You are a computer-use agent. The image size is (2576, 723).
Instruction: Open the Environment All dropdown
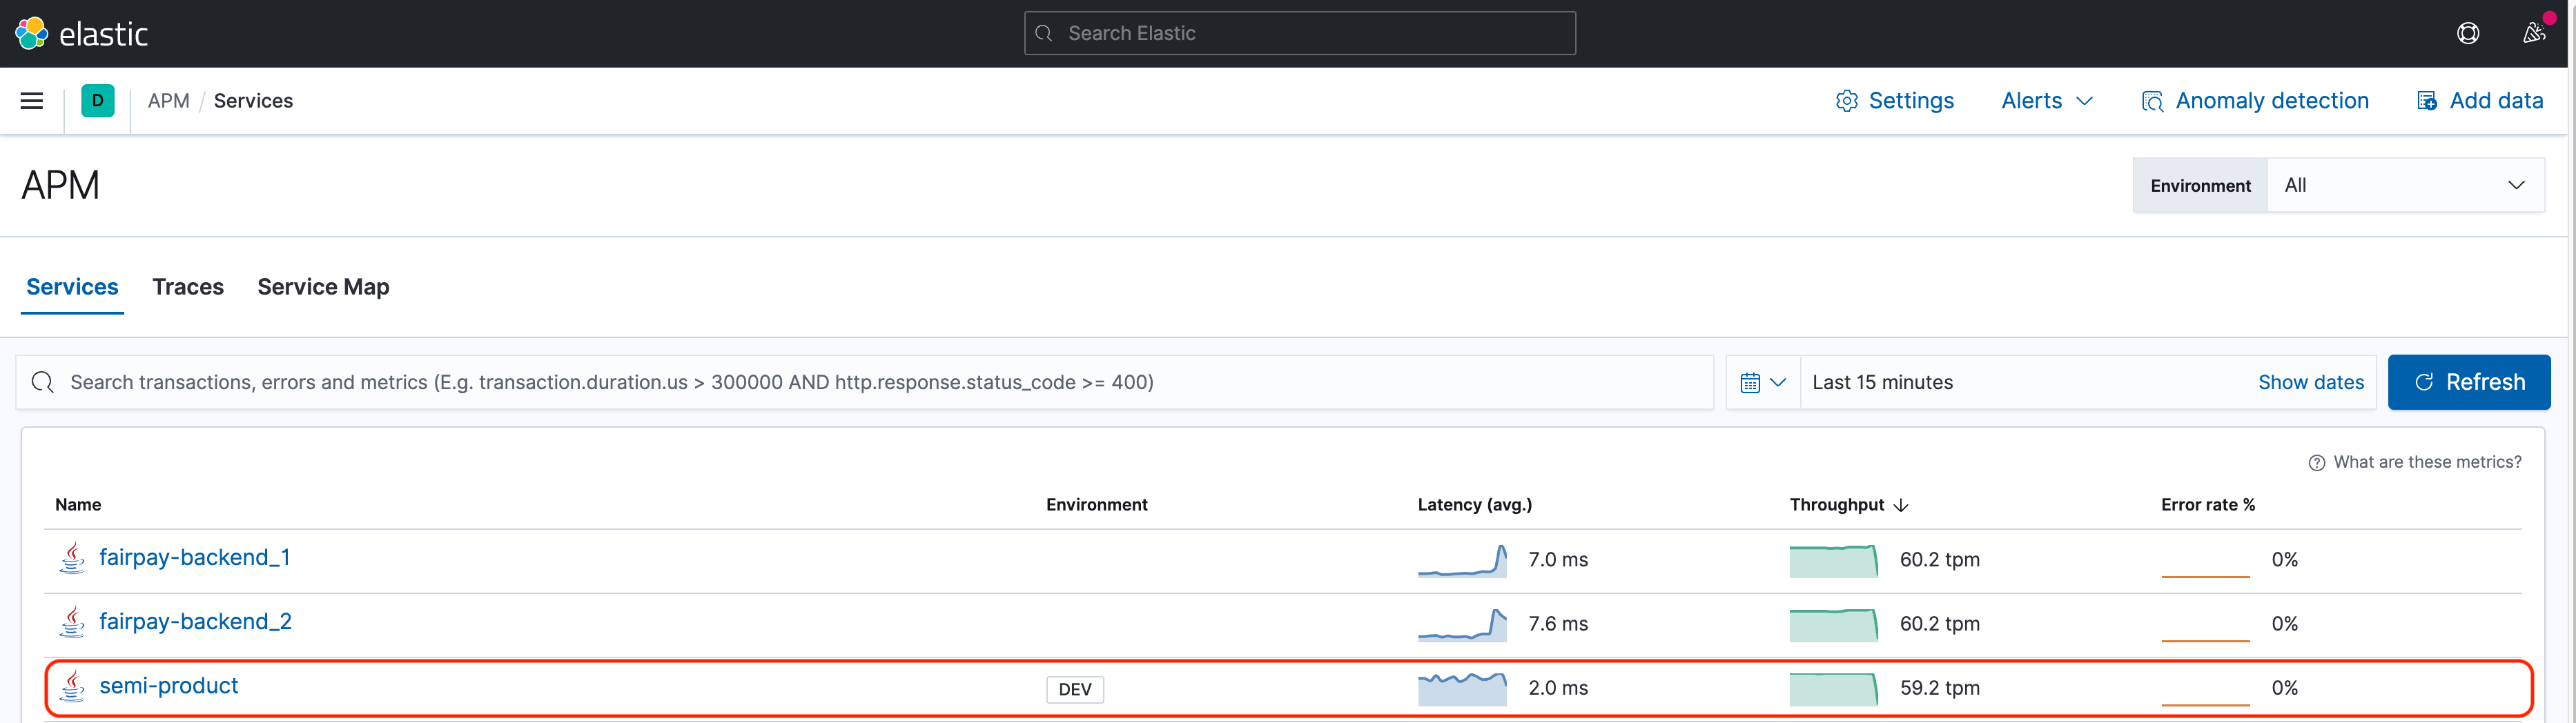2404,185
